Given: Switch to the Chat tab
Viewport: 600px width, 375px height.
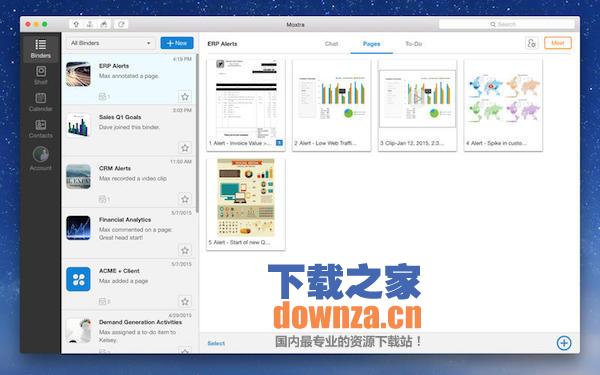Looking at the screenshot, I should pyautogui.click(x=331, y=44).
